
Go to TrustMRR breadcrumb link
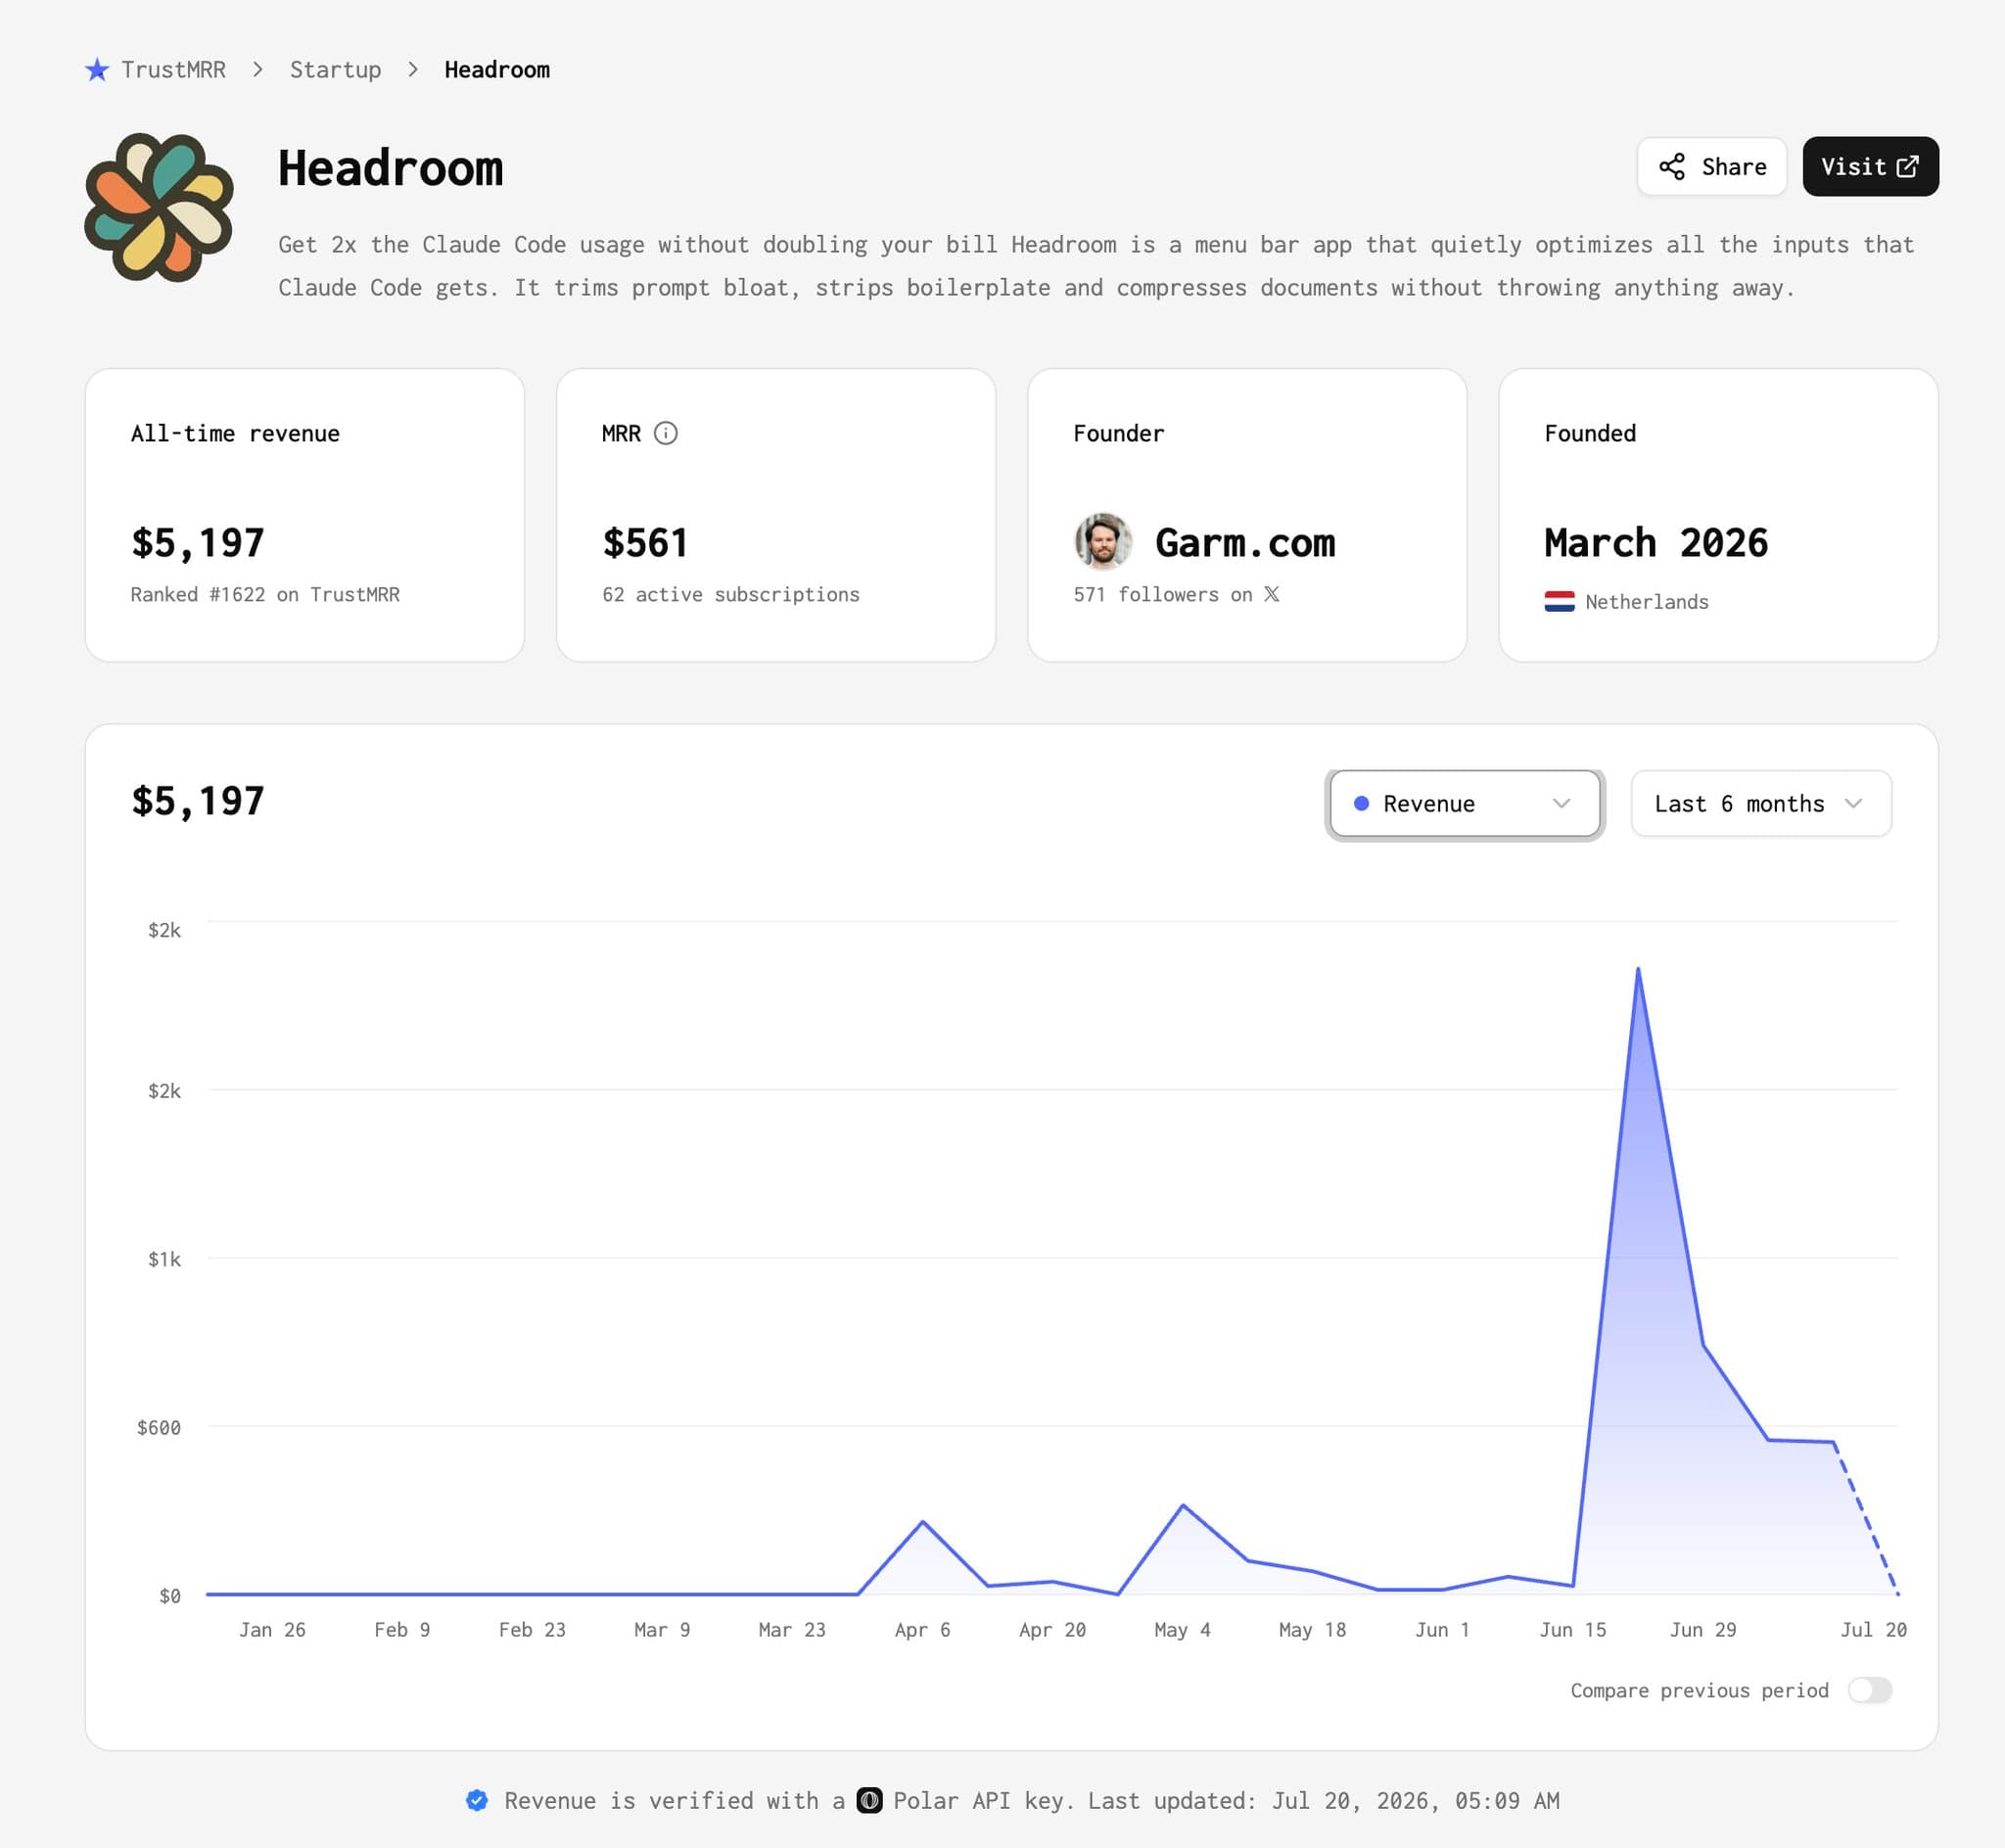coord(173,69)
